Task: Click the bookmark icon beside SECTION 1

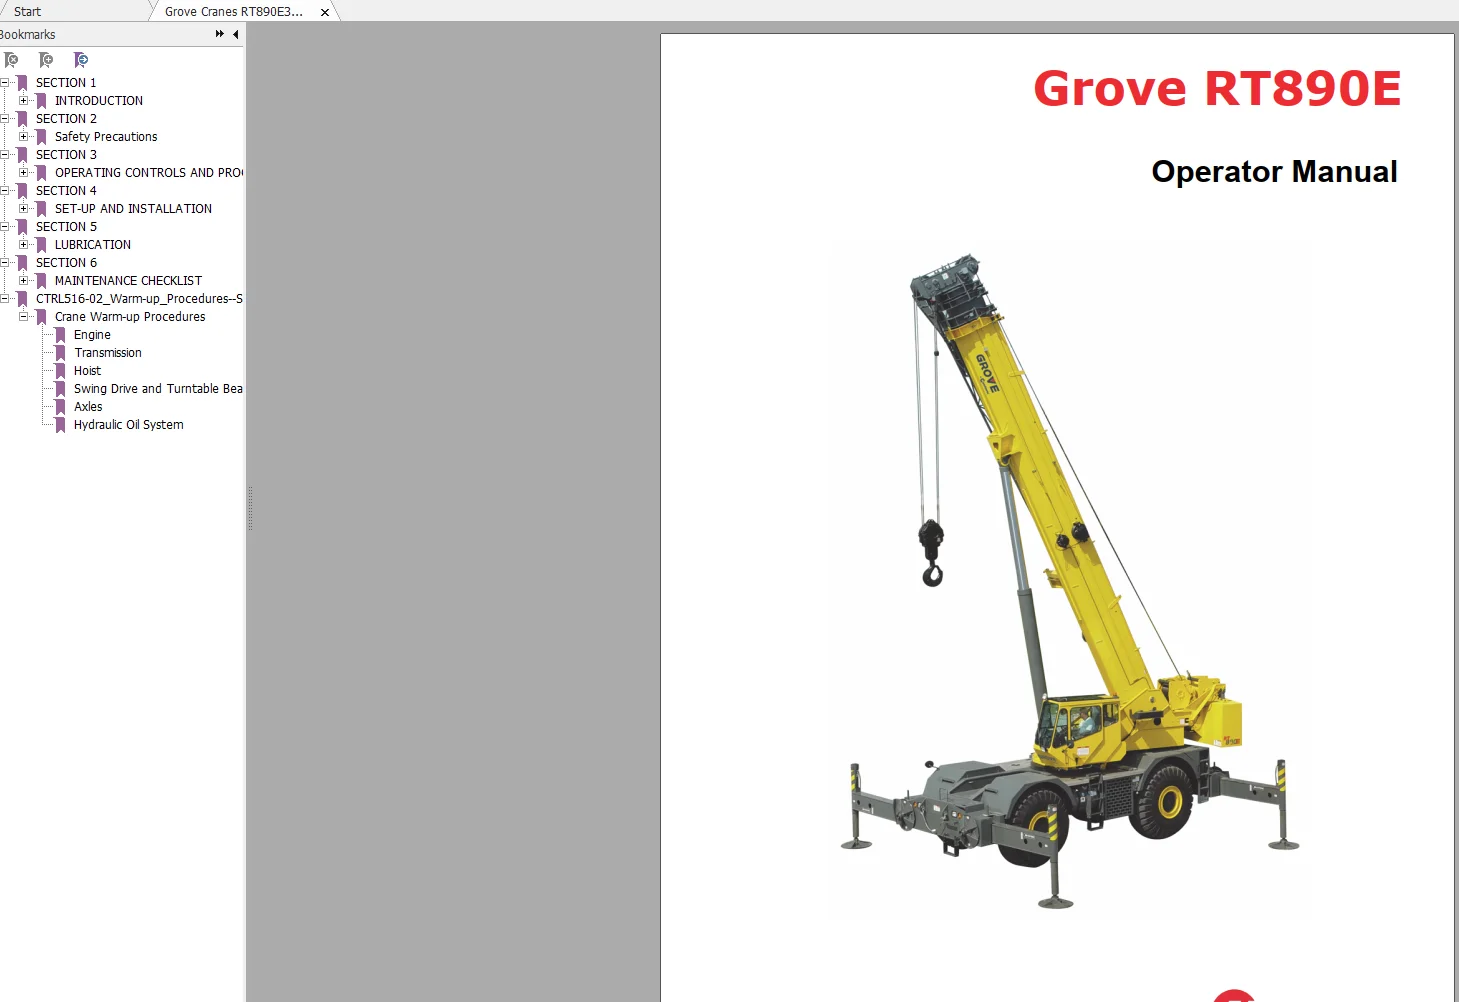Action: [22, 83]
